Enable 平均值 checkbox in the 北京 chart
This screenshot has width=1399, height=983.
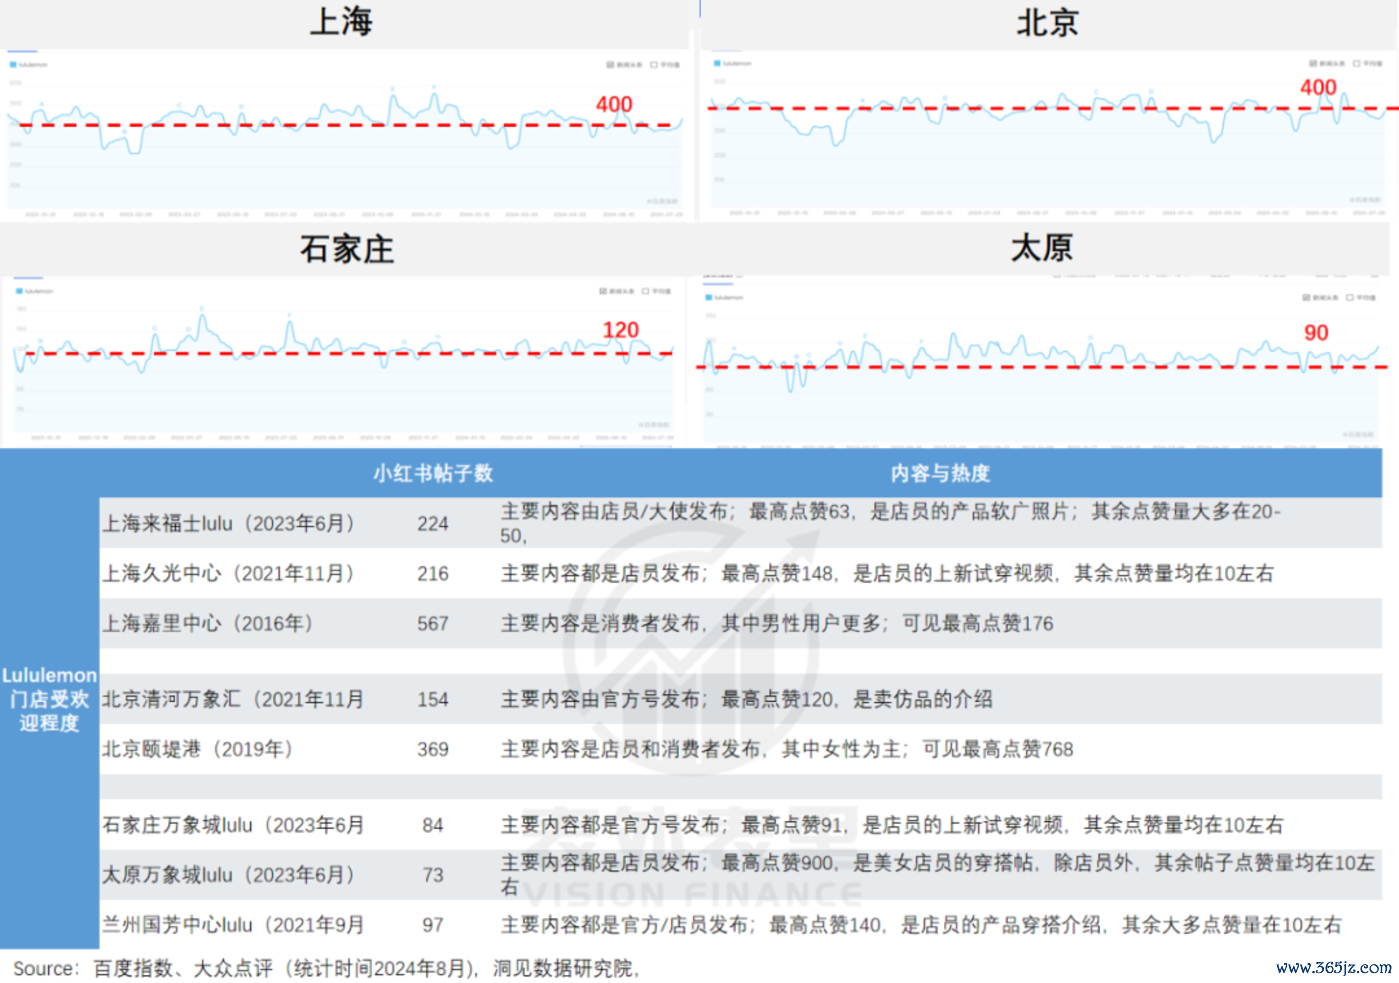point(1357,64)
